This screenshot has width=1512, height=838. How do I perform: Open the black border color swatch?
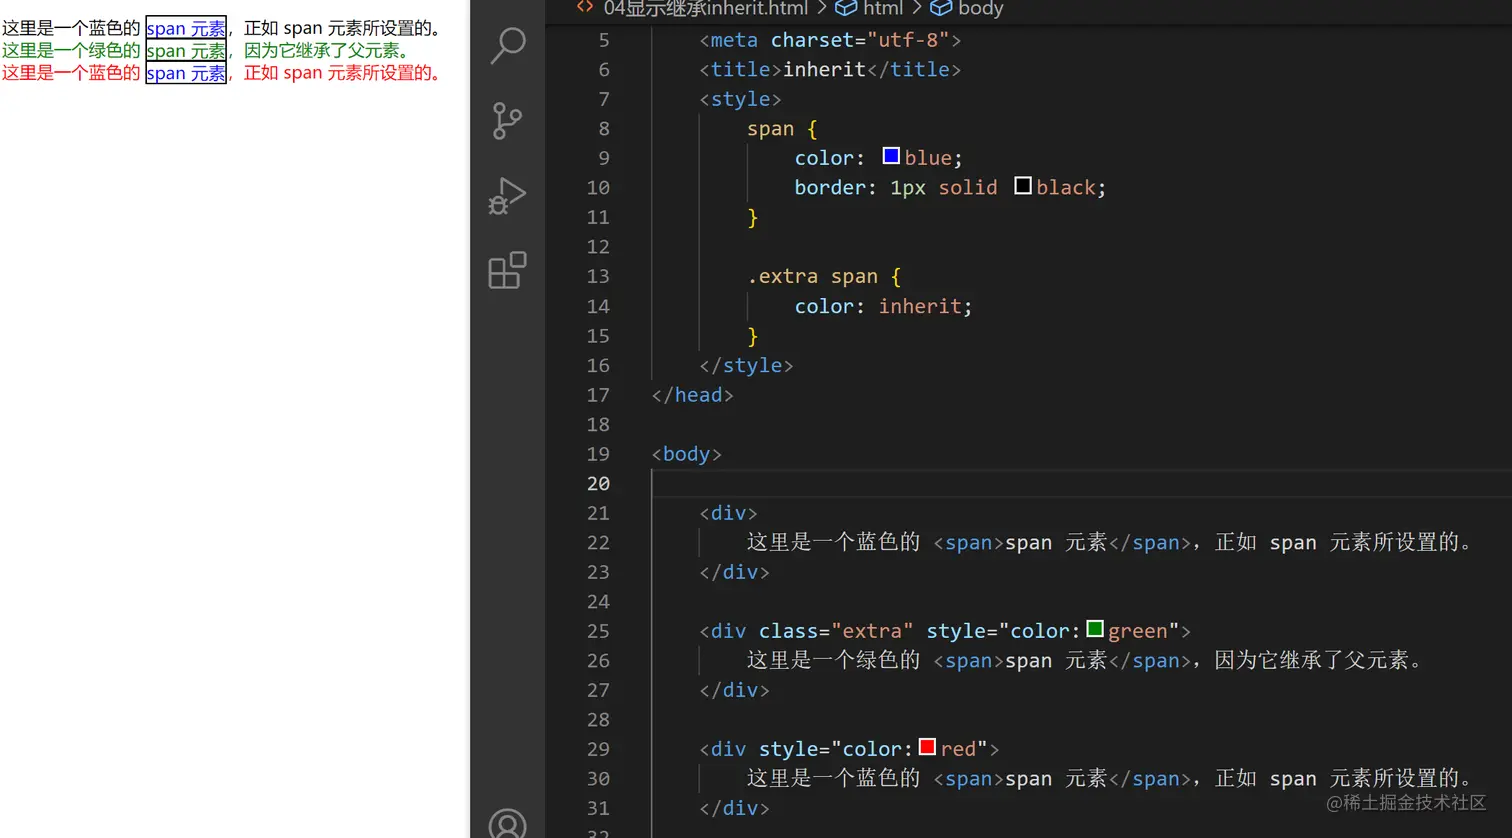(1023, 186)
